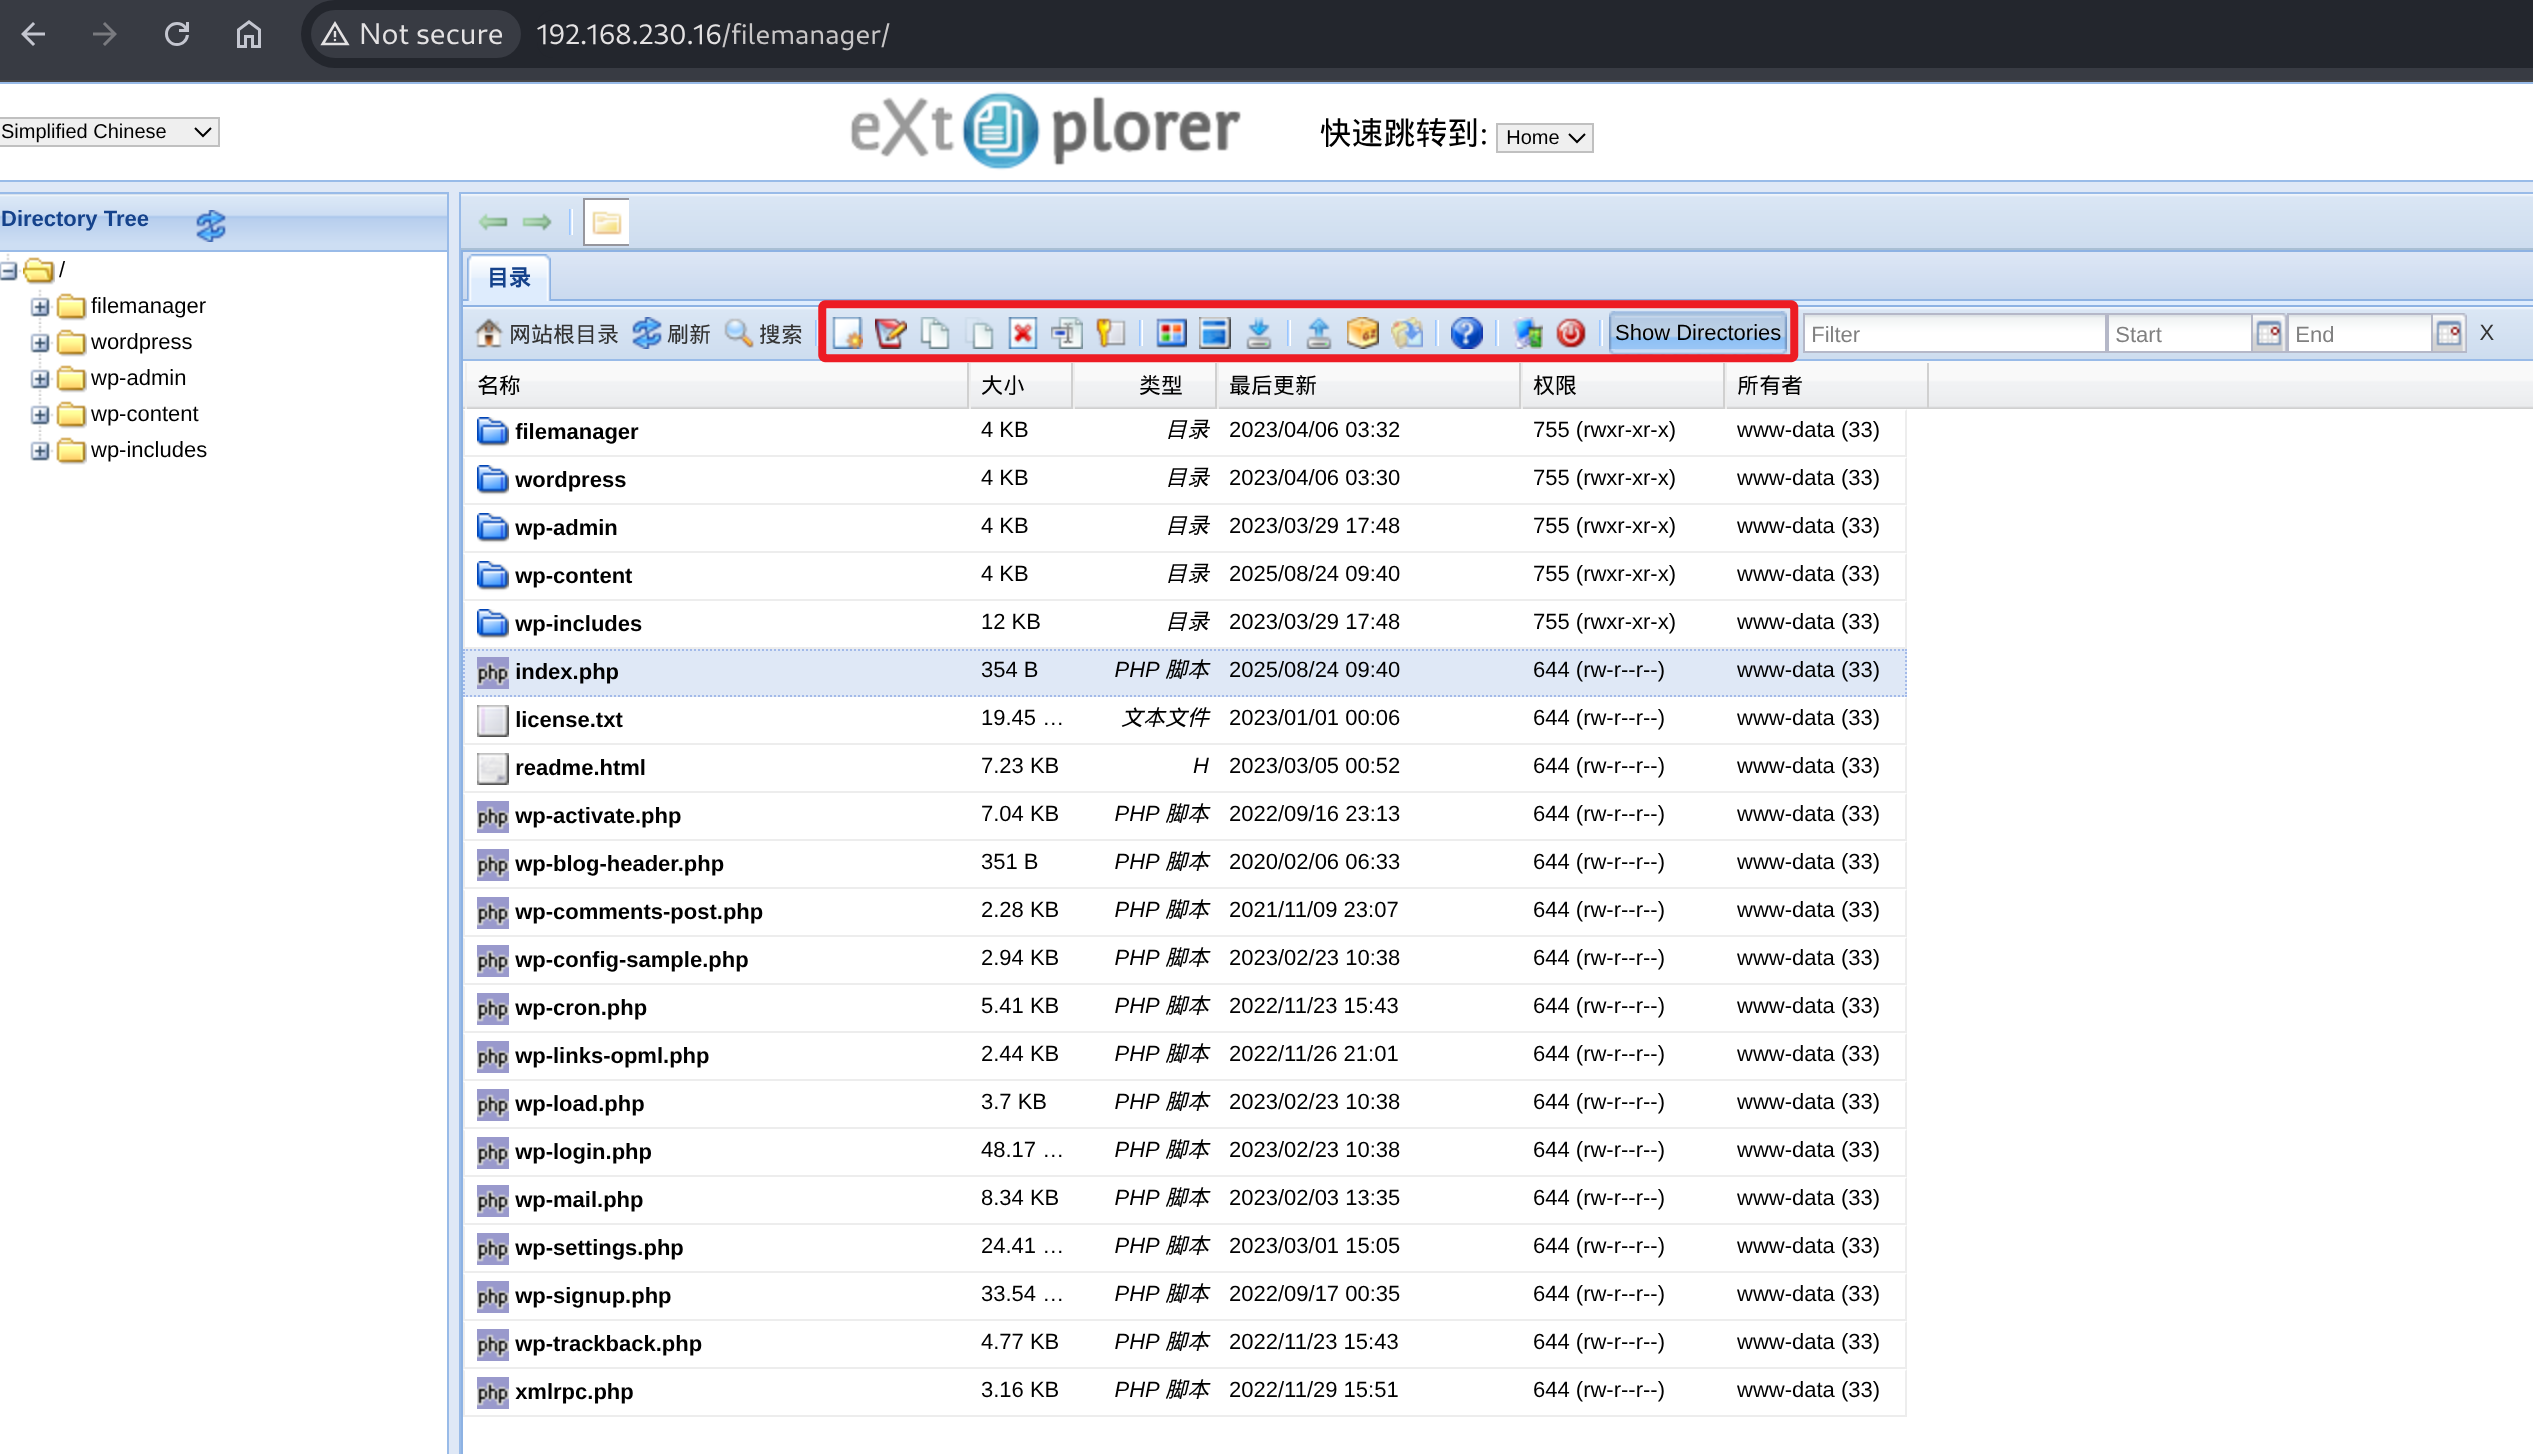Click the Download arrow icon

(1259, 333)
